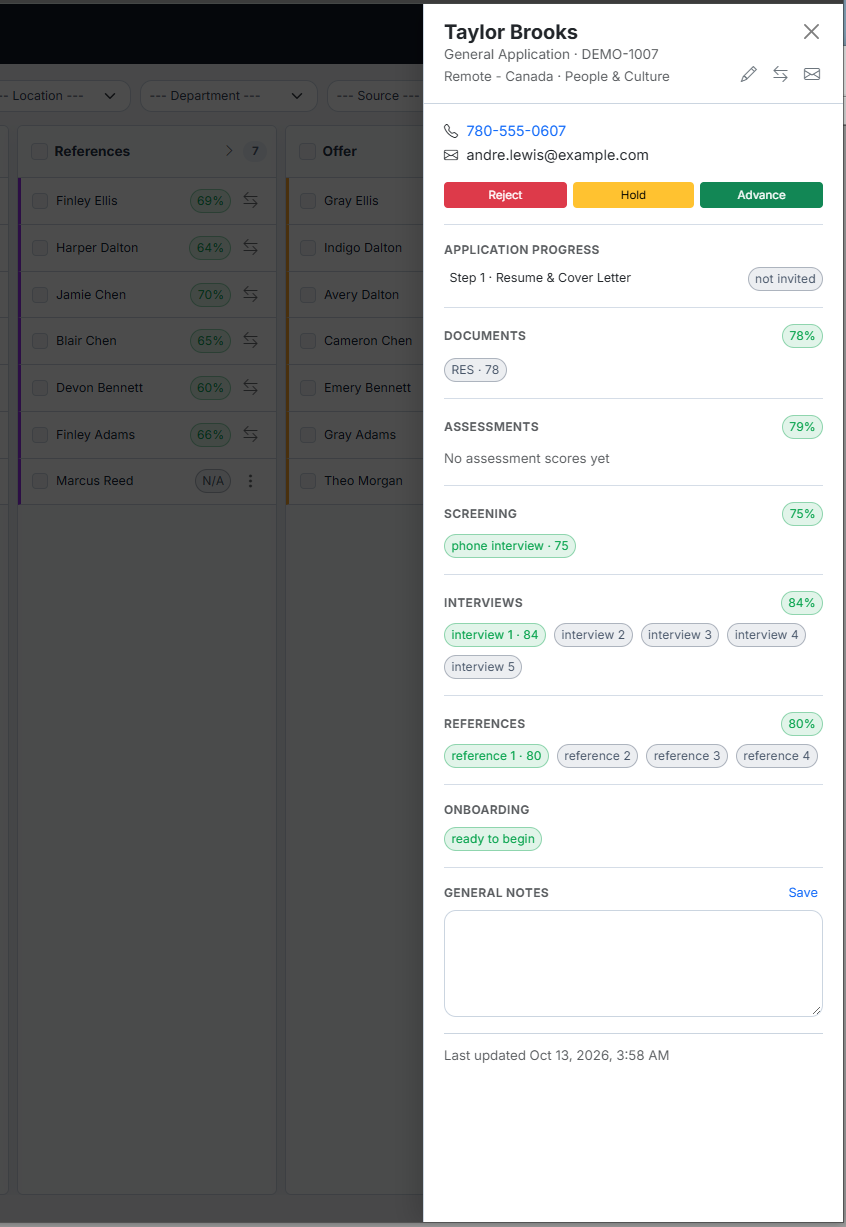Collapse the References column using its chevron
This screenshot has height=1227, width=846.
[x=229, y=151]
